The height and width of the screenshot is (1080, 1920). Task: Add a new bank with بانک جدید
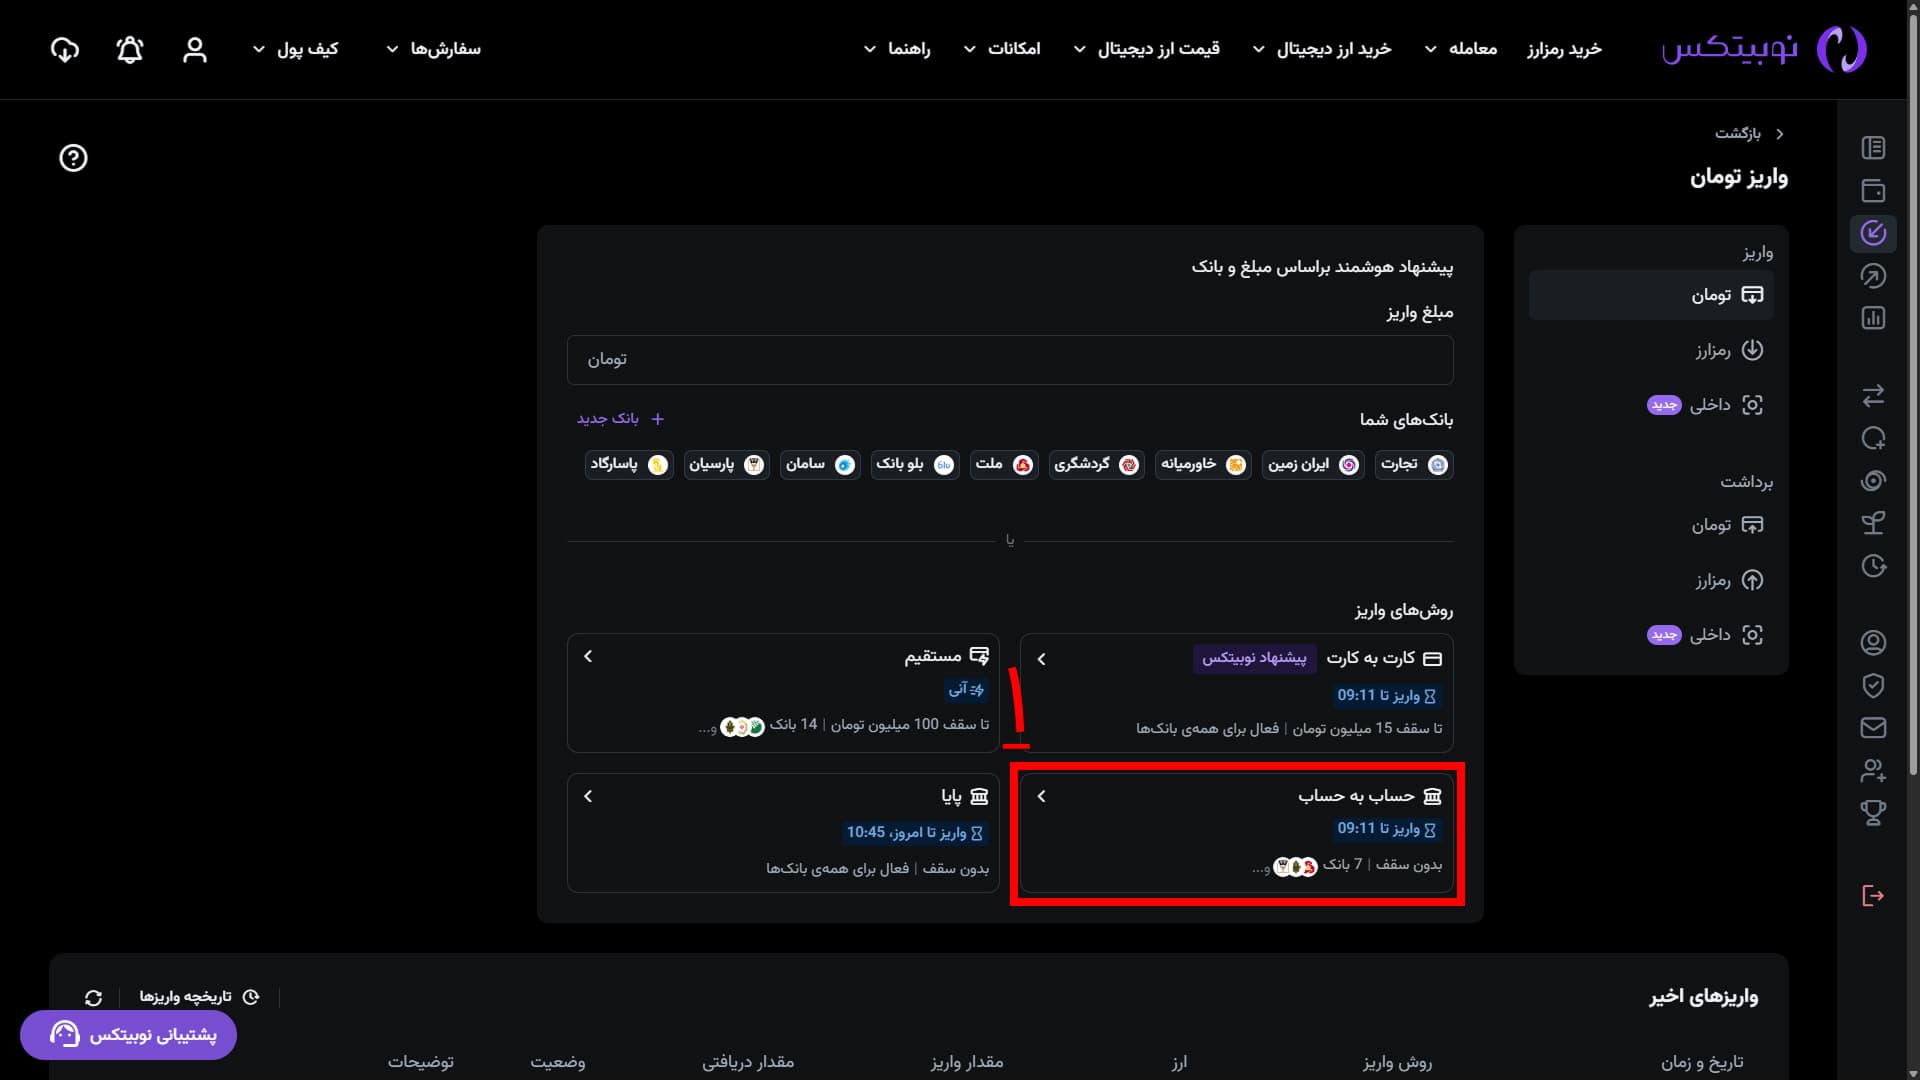620,418
